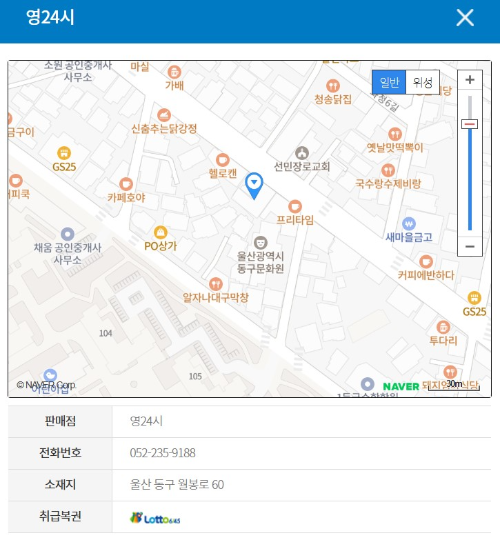The image size is (500, 535).
Task: Switch map to 일반 view
Action: [x=389, y=82]
